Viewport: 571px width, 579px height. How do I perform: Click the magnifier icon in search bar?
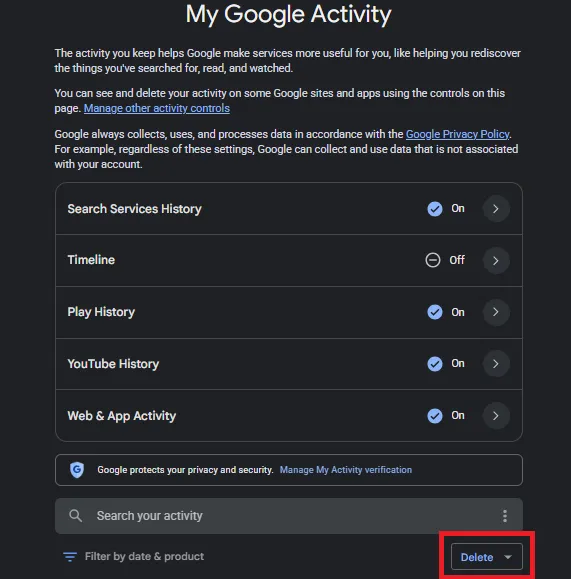75,515
